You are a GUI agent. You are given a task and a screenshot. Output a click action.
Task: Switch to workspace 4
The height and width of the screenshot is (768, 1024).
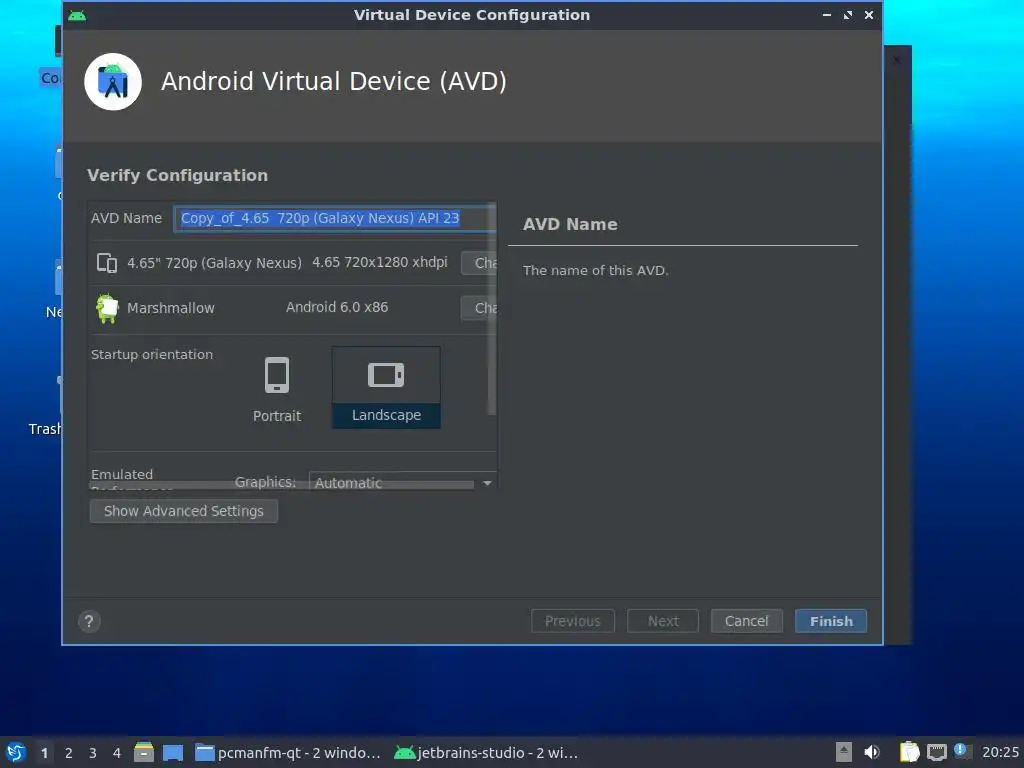(x=117, y=753)
